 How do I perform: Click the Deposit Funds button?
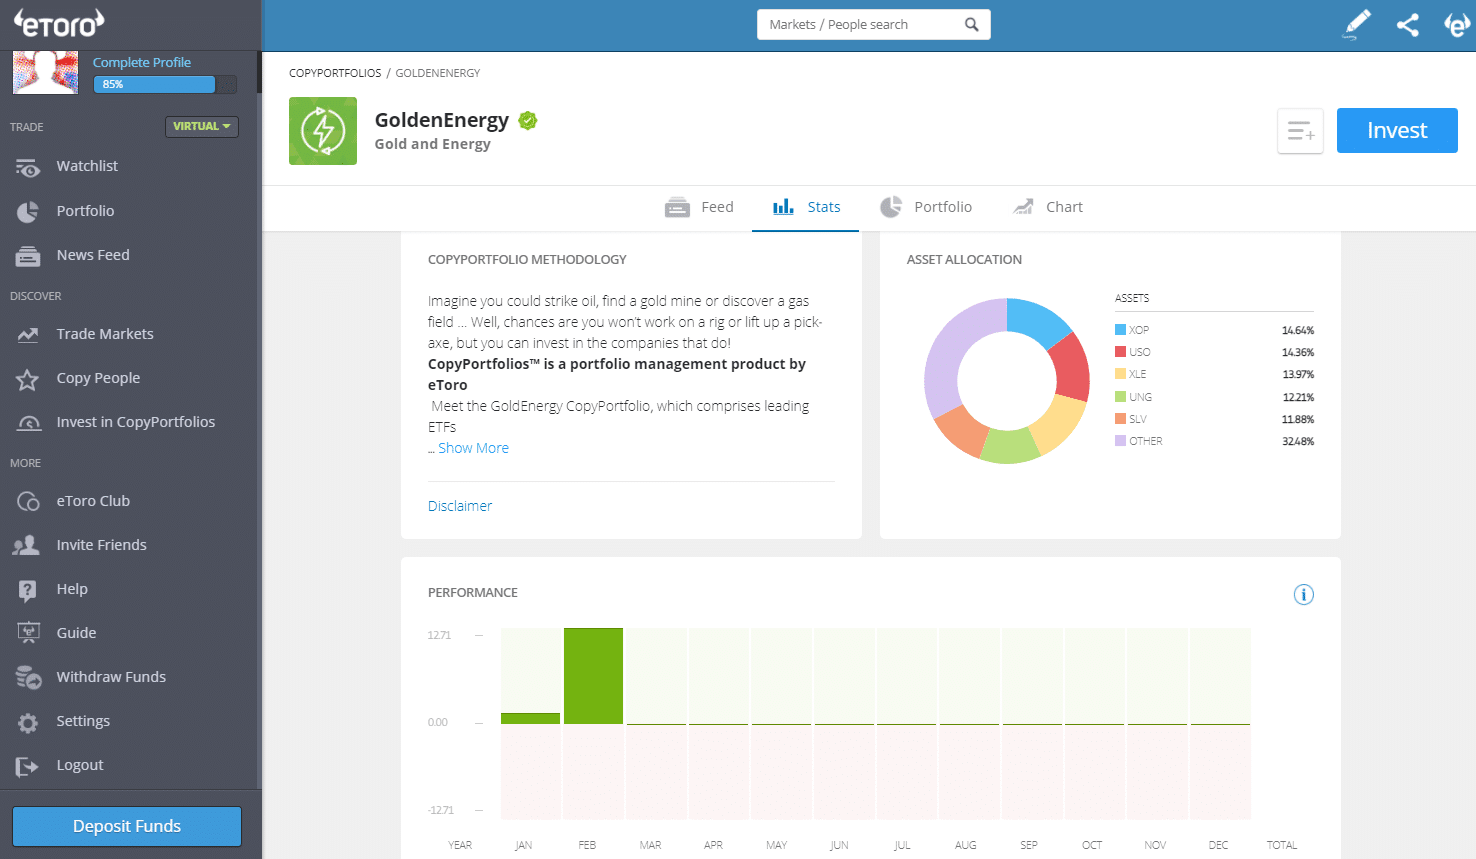(127, 826)
